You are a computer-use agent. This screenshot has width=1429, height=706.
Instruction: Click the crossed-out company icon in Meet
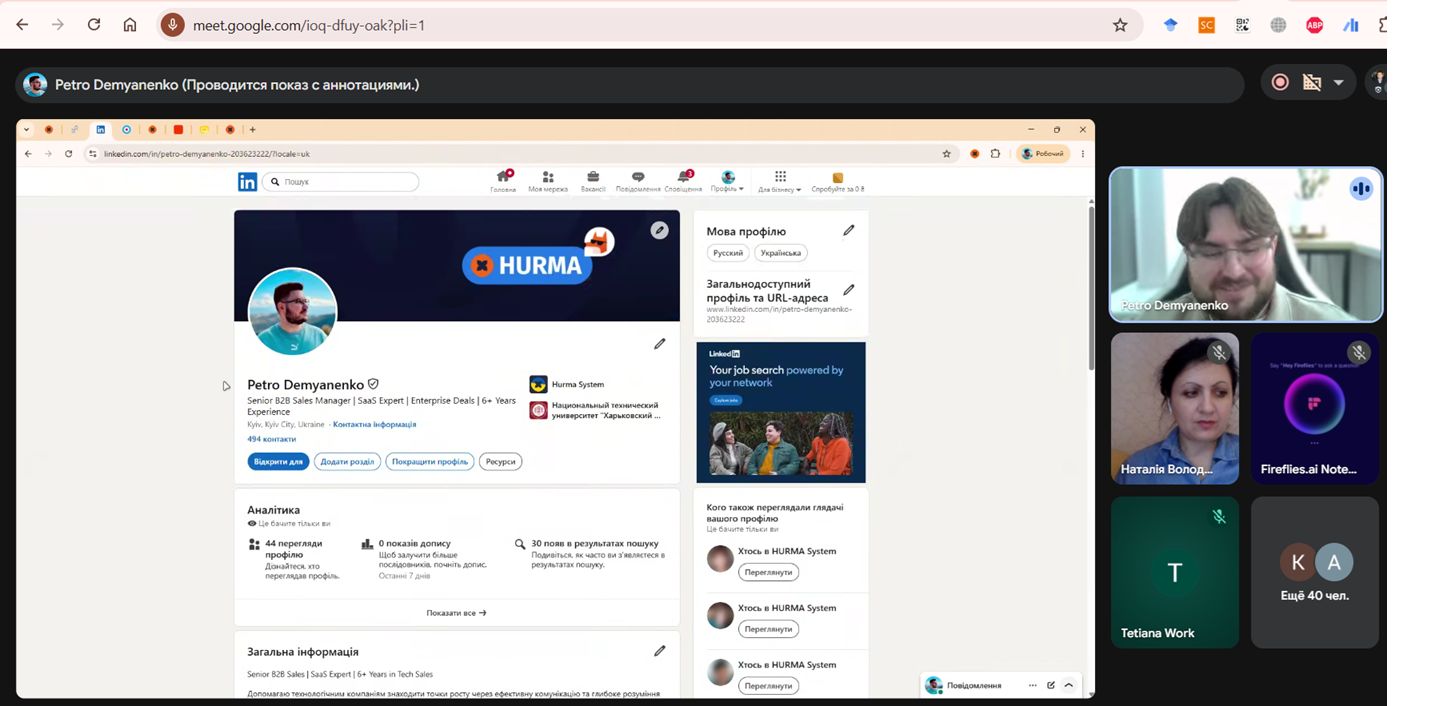coord(1312,83)
